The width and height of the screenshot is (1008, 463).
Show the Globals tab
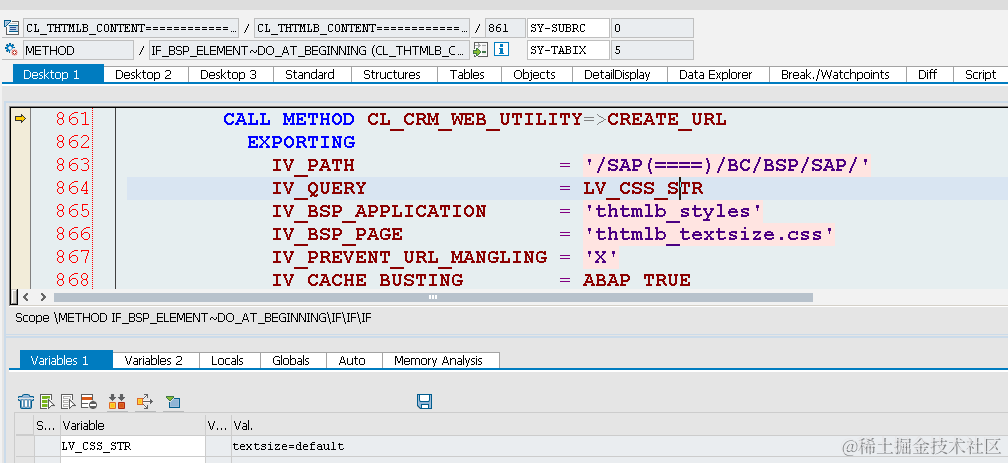291,361
